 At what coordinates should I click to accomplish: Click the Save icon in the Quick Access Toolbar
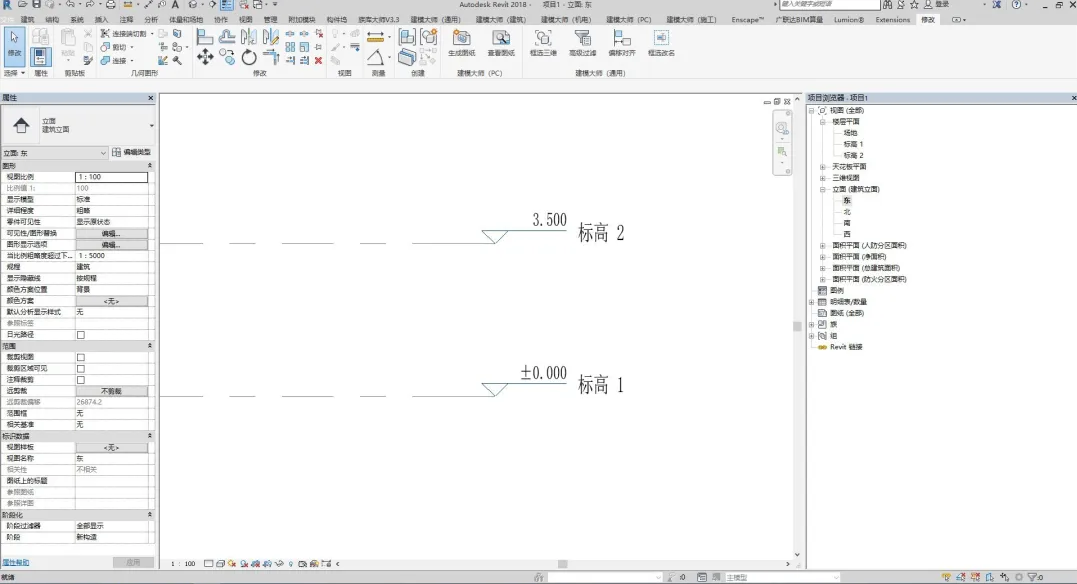pyautogui.click(x=35, y=6)
